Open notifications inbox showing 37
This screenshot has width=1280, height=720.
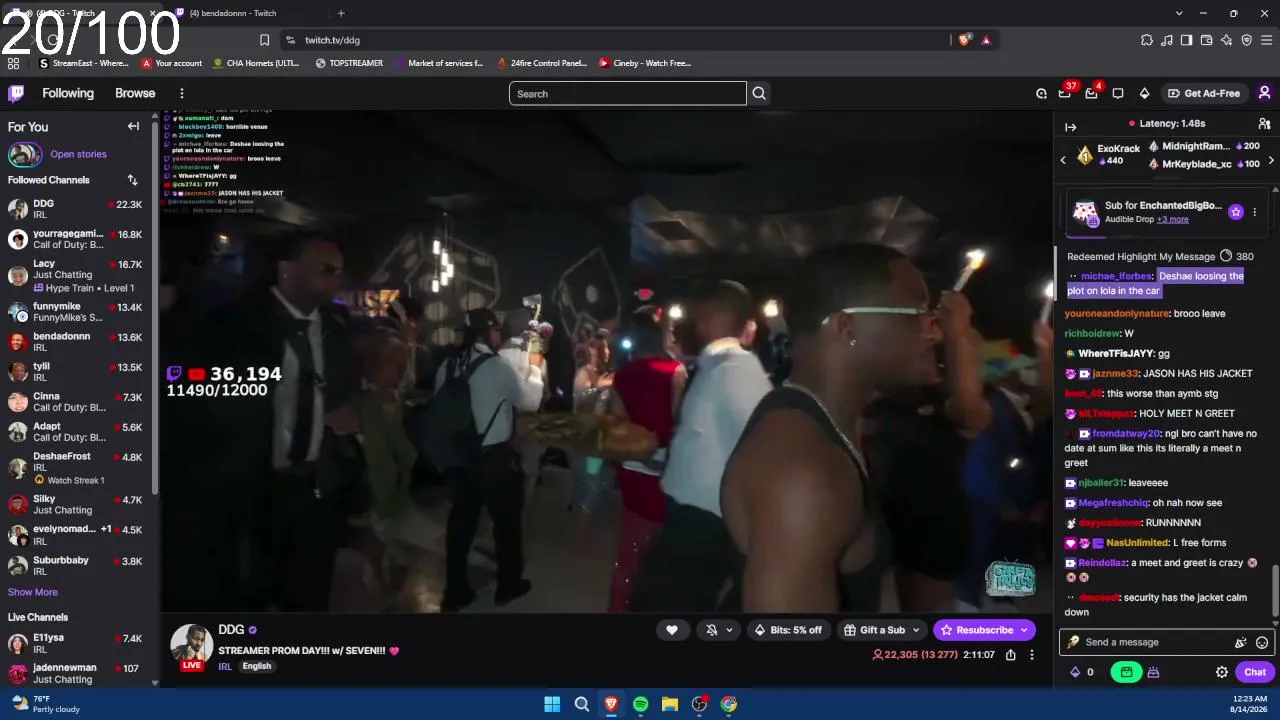pyautogui.click(x=1066, y=93)
